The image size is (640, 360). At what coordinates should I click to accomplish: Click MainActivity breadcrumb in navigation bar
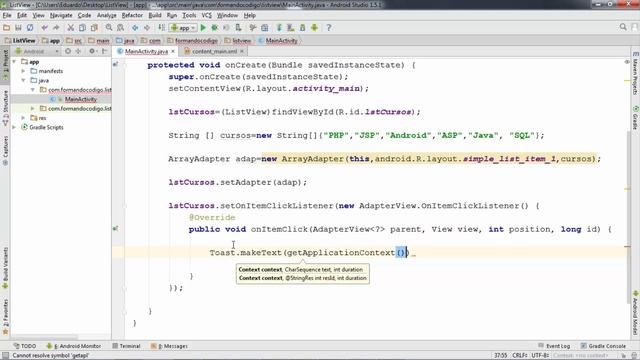click(x=278, y=40)
